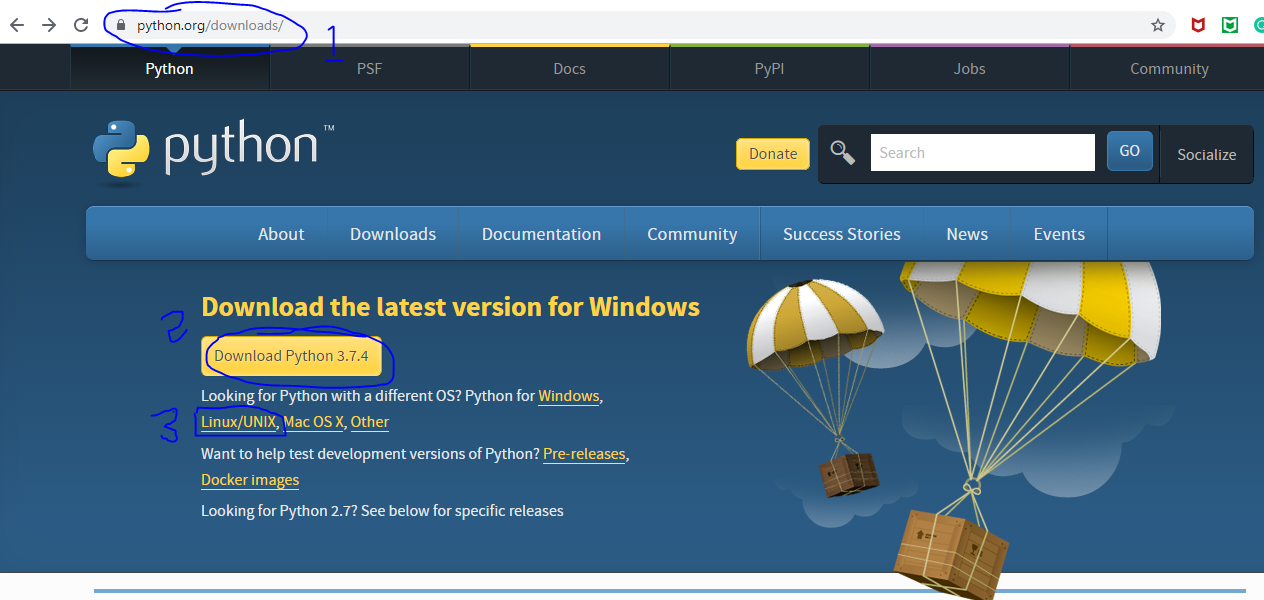Reload the page with the refresh icon
The width and height of the screenshot is (1264, 600).
(82, 25)
